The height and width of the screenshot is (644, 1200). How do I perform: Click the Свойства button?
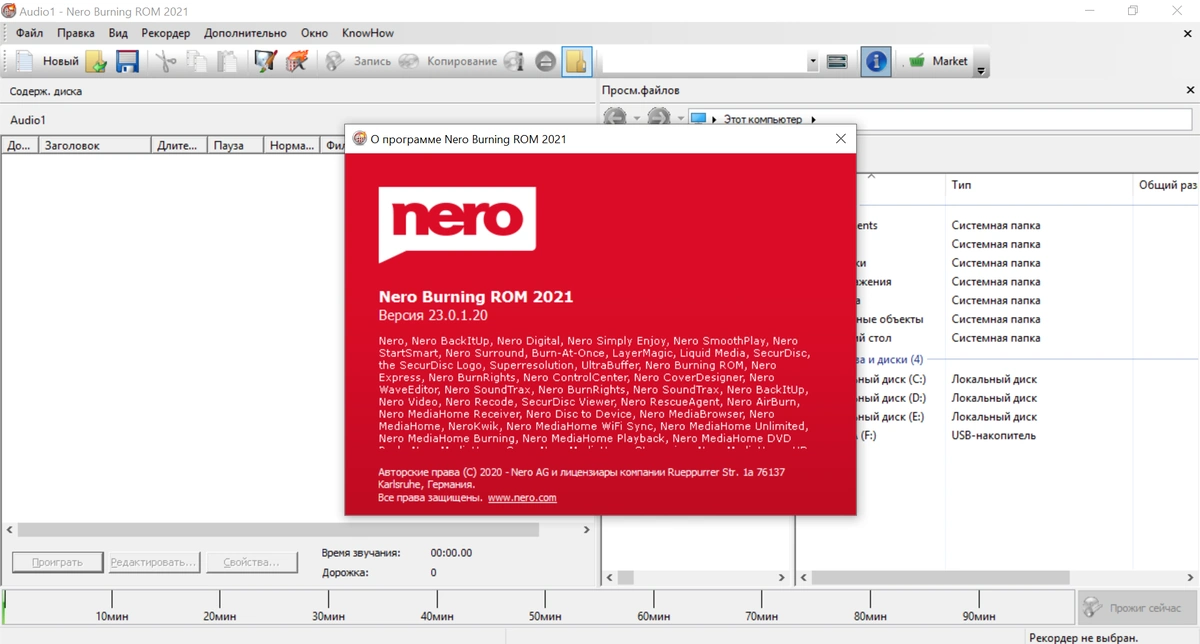click(251, 562)
